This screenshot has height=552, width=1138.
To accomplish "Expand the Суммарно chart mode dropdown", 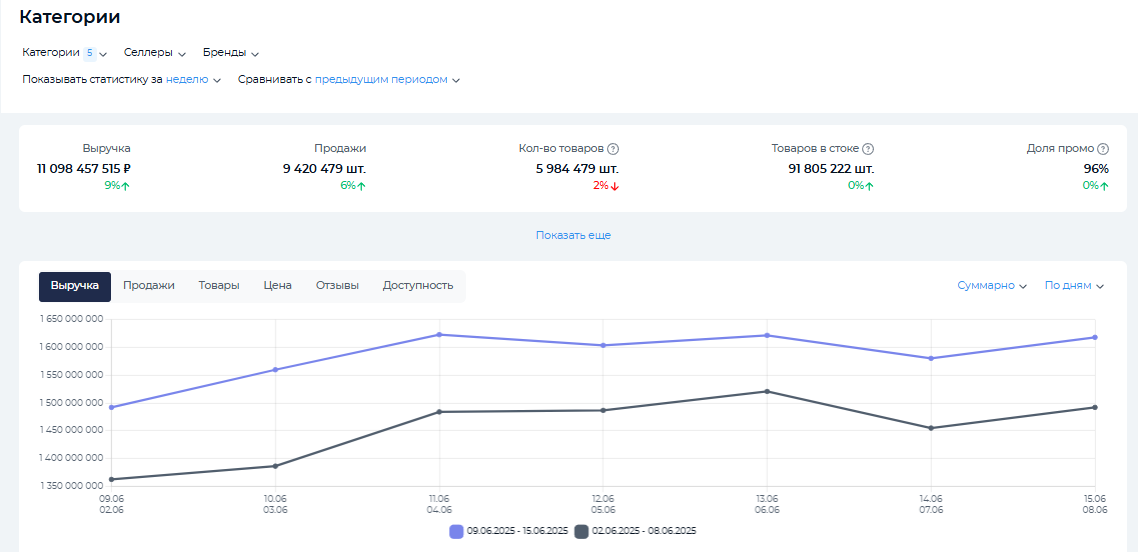I will pos(992,286).
